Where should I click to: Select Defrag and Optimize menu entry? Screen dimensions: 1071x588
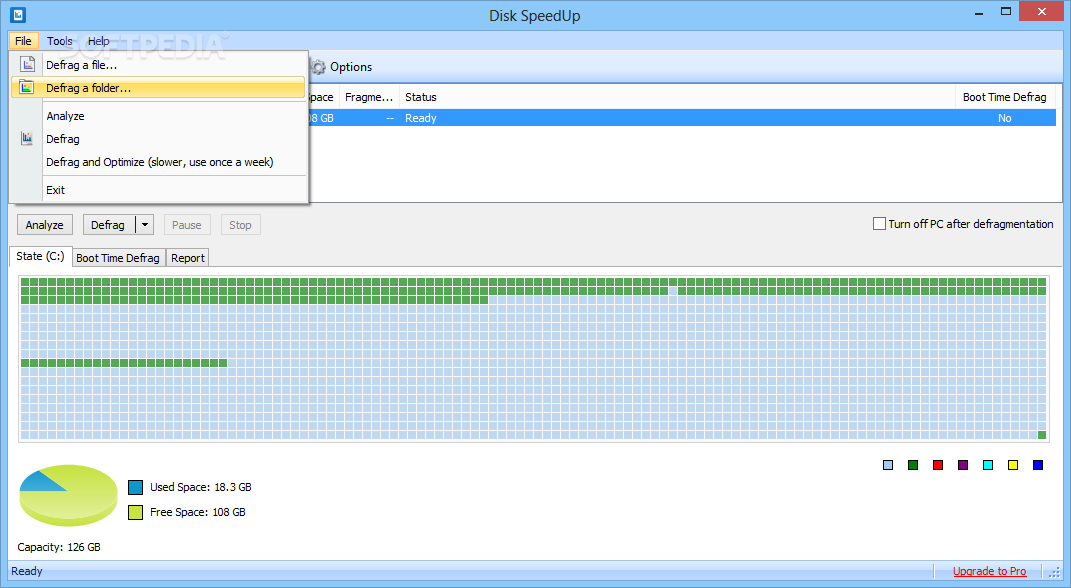click(x=158, y=162)
